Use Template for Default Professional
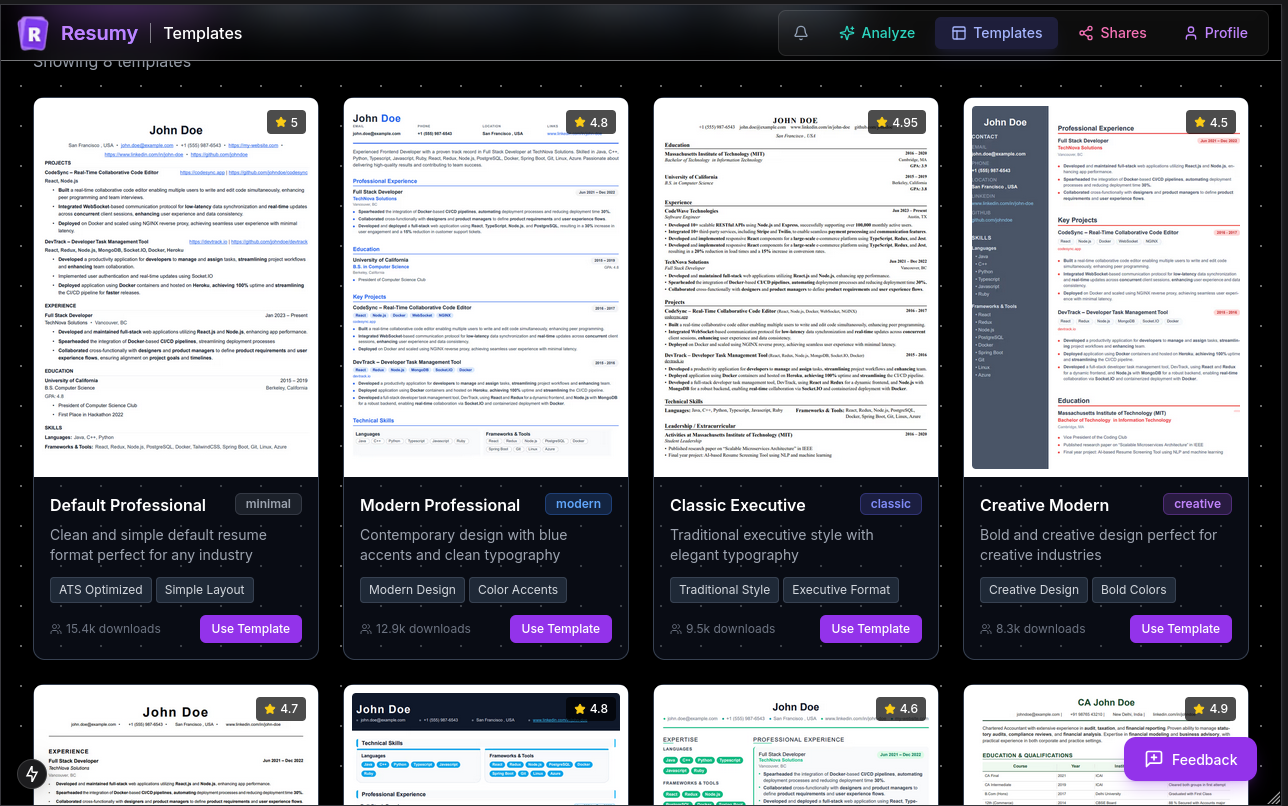This screenshot has width=1288, height=806. (x=250, y=628)
